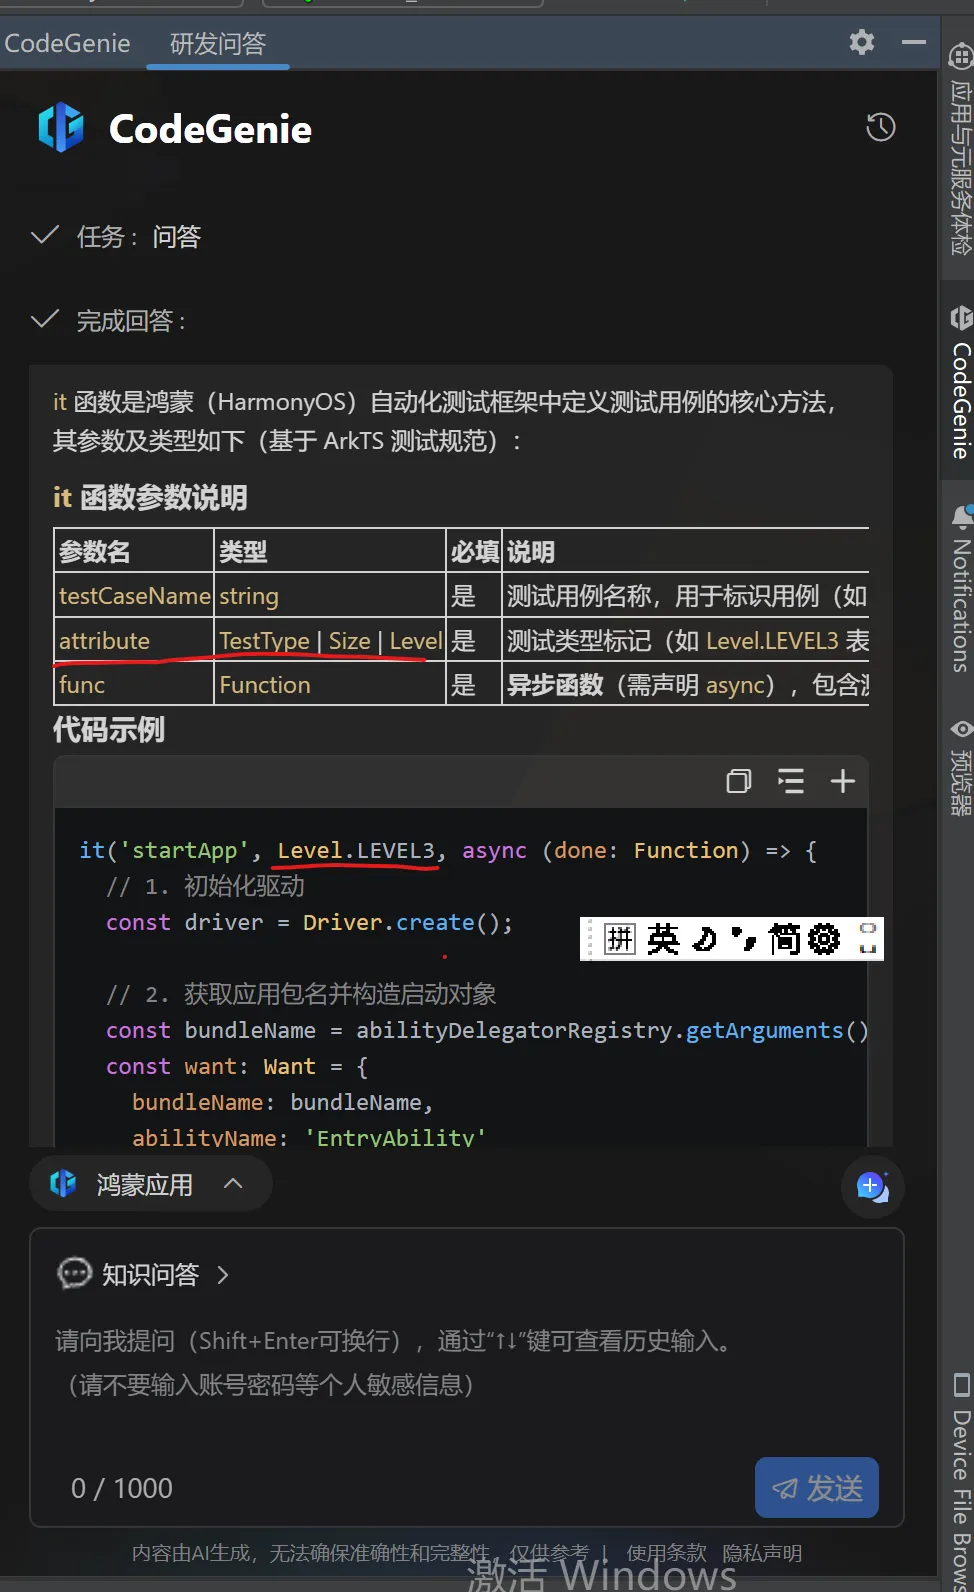Open 使用条款 link
The height and width of the screenshot is (1592, 974).
tap(666, 1553)
